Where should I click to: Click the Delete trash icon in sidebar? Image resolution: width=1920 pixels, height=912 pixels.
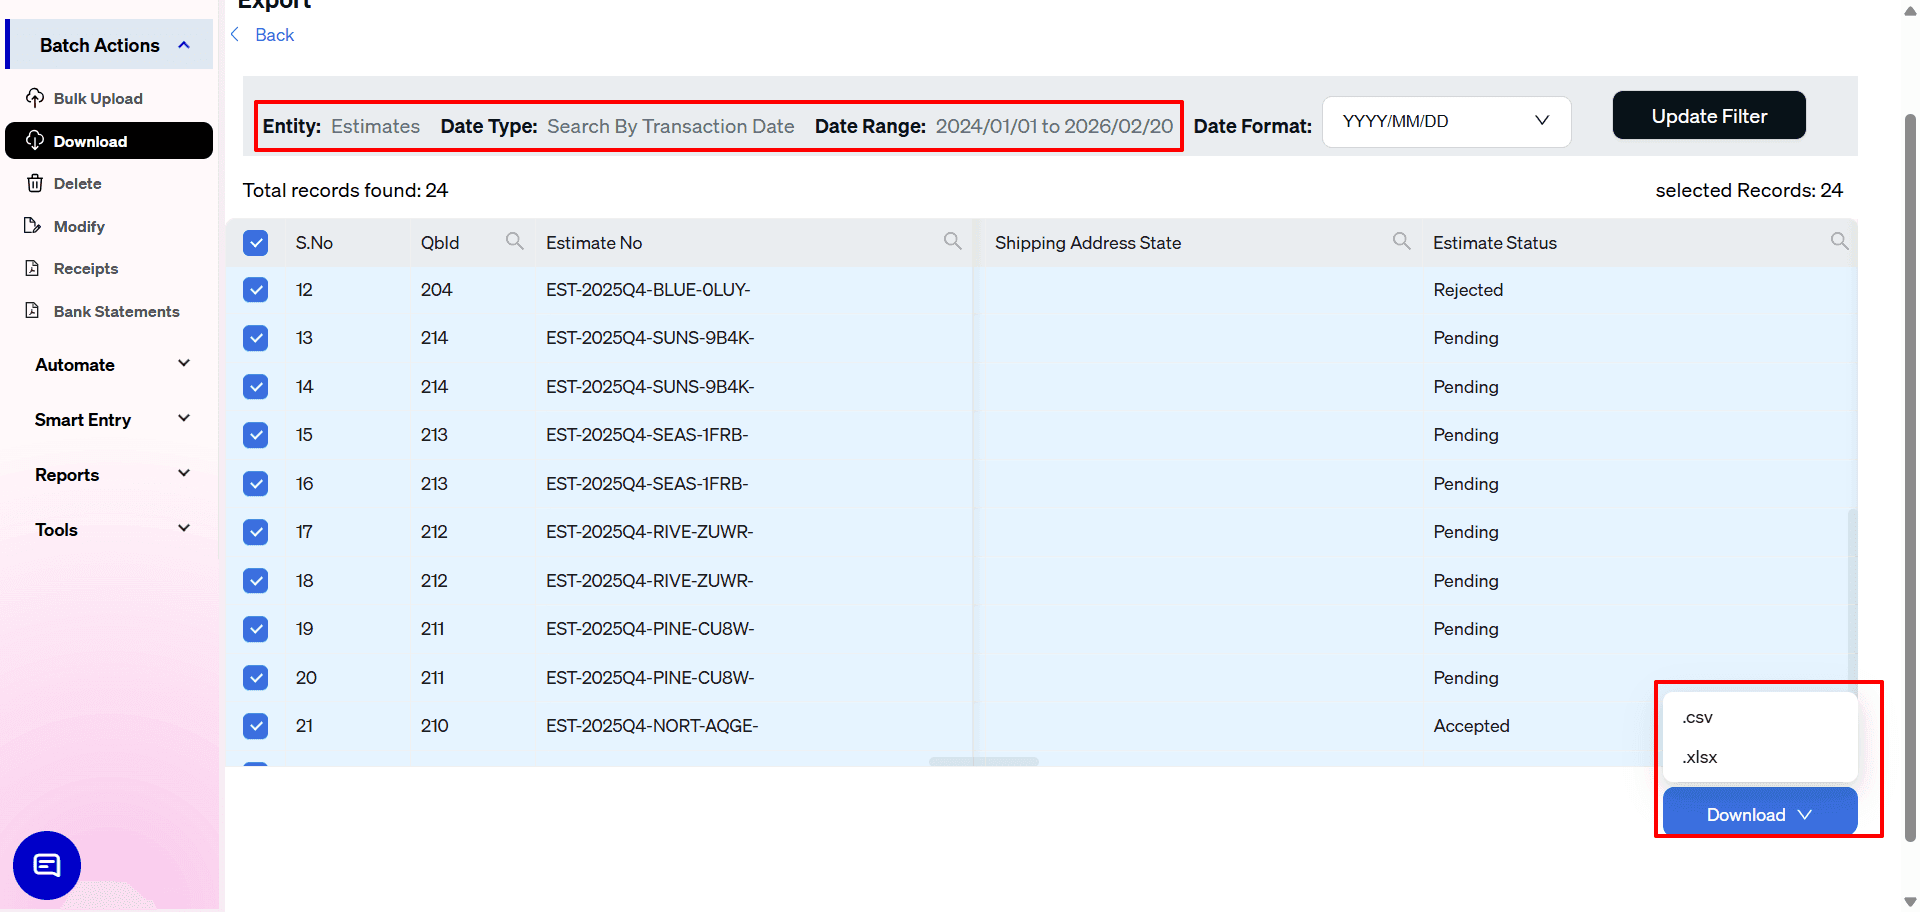[x=33, y=182]
